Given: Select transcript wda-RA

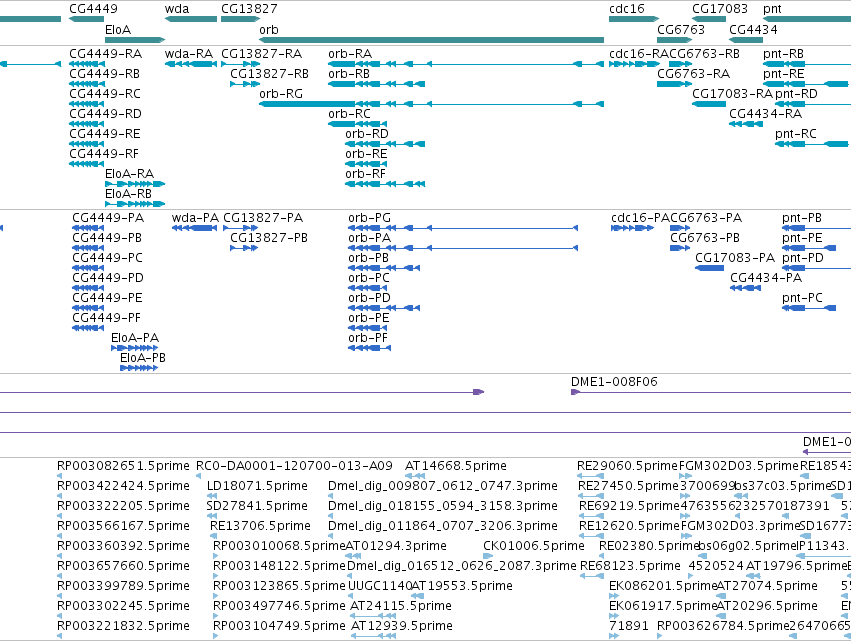Looking at the screenshot, I should 189,54.
